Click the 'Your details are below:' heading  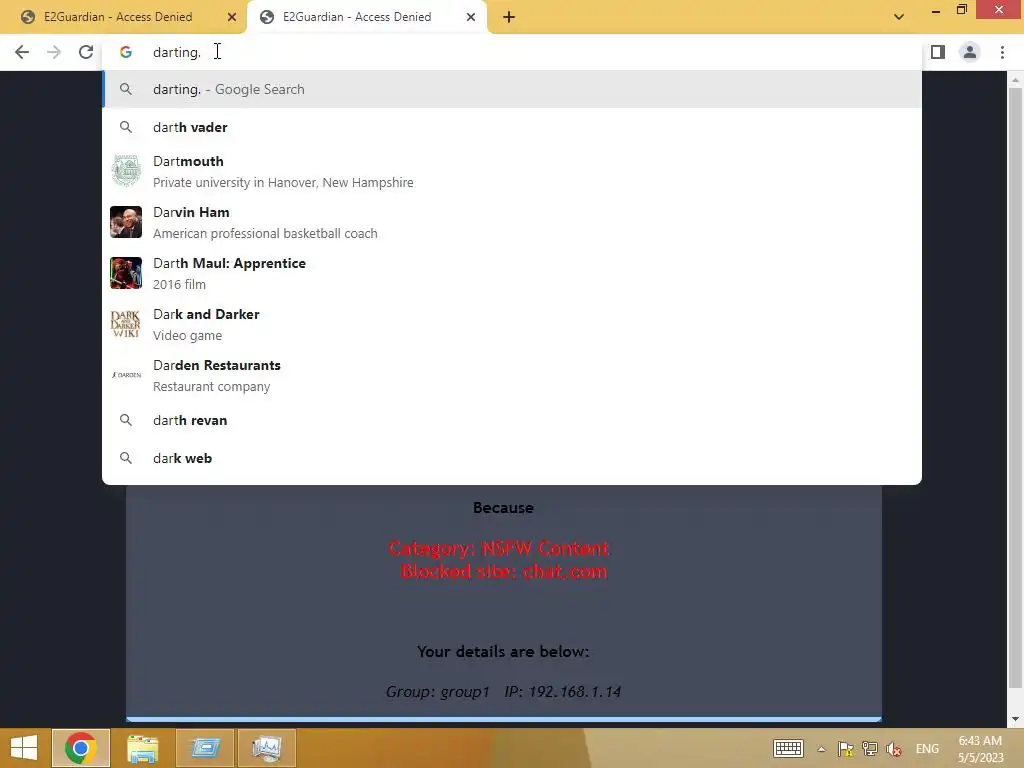pyautogui.click(x=504, y=652)
